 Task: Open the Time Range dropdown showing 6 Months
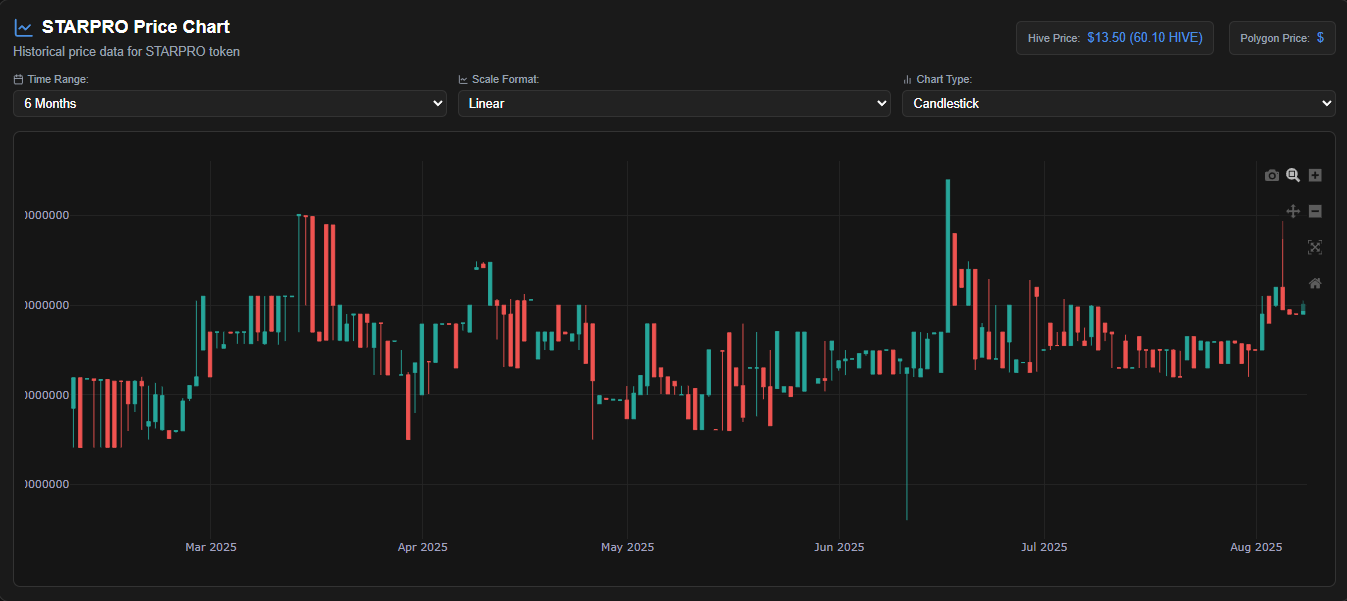230,103
